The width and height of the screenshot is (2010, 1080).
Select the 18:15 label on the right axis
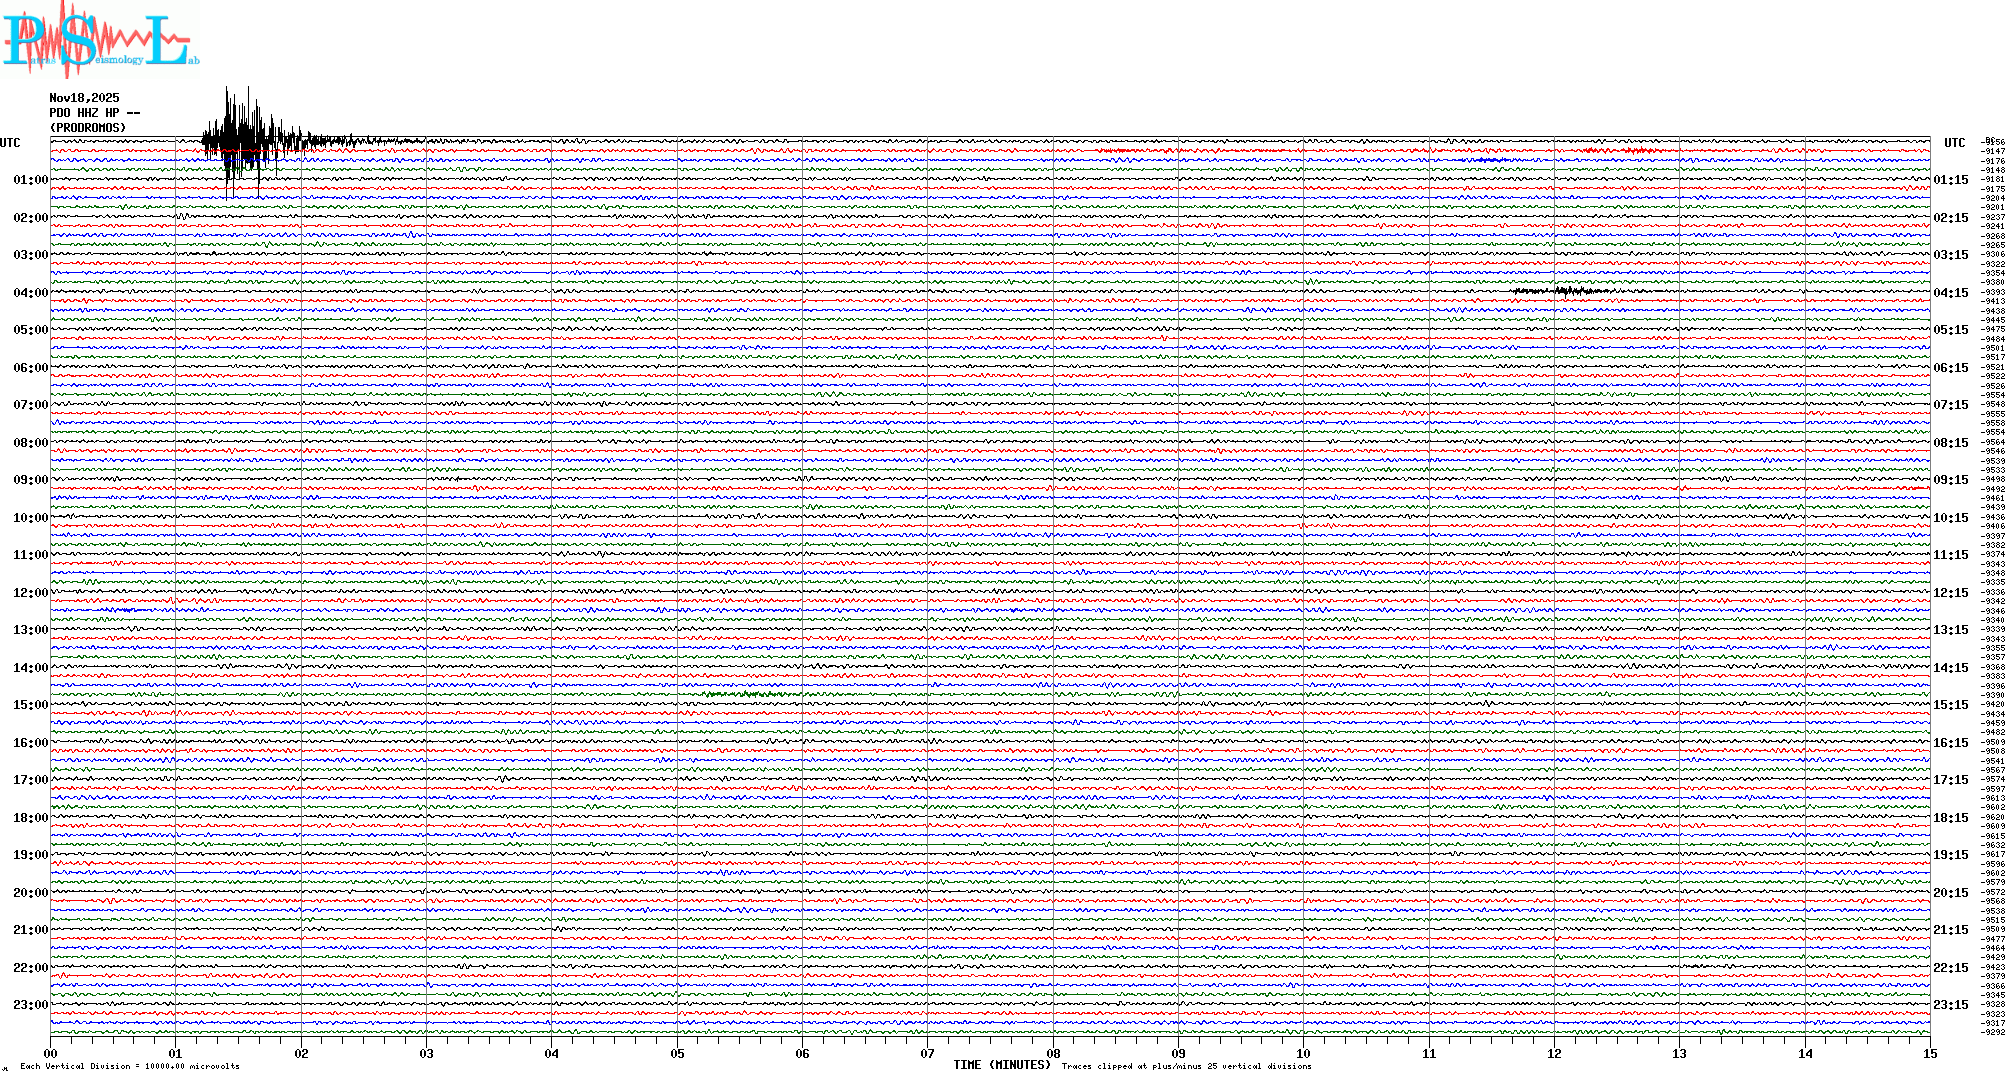[x=1950, y=818]
